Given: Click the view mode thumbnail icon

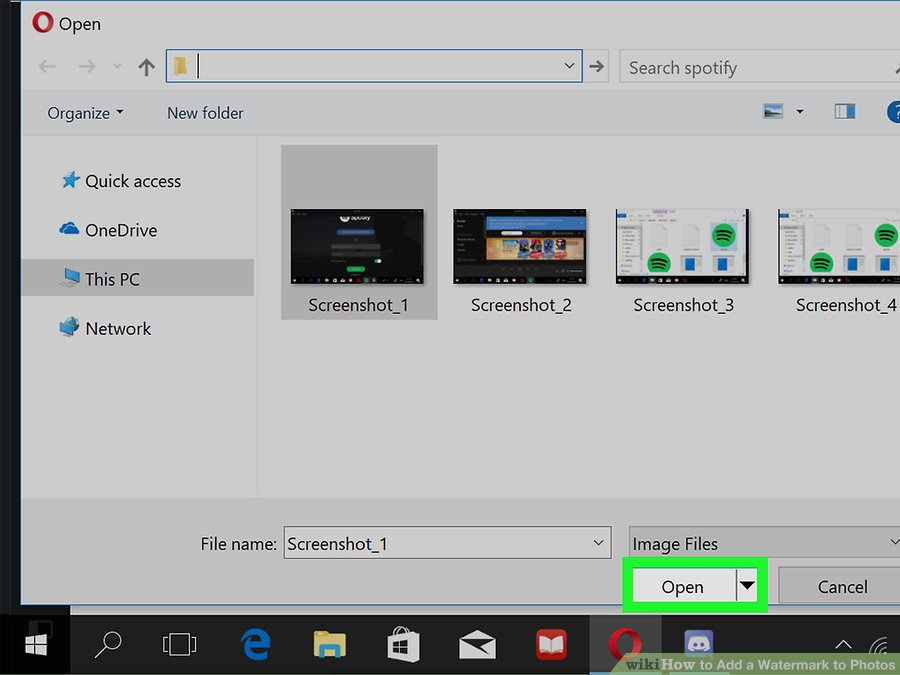Looking at the screenshot, I should 773,111.
